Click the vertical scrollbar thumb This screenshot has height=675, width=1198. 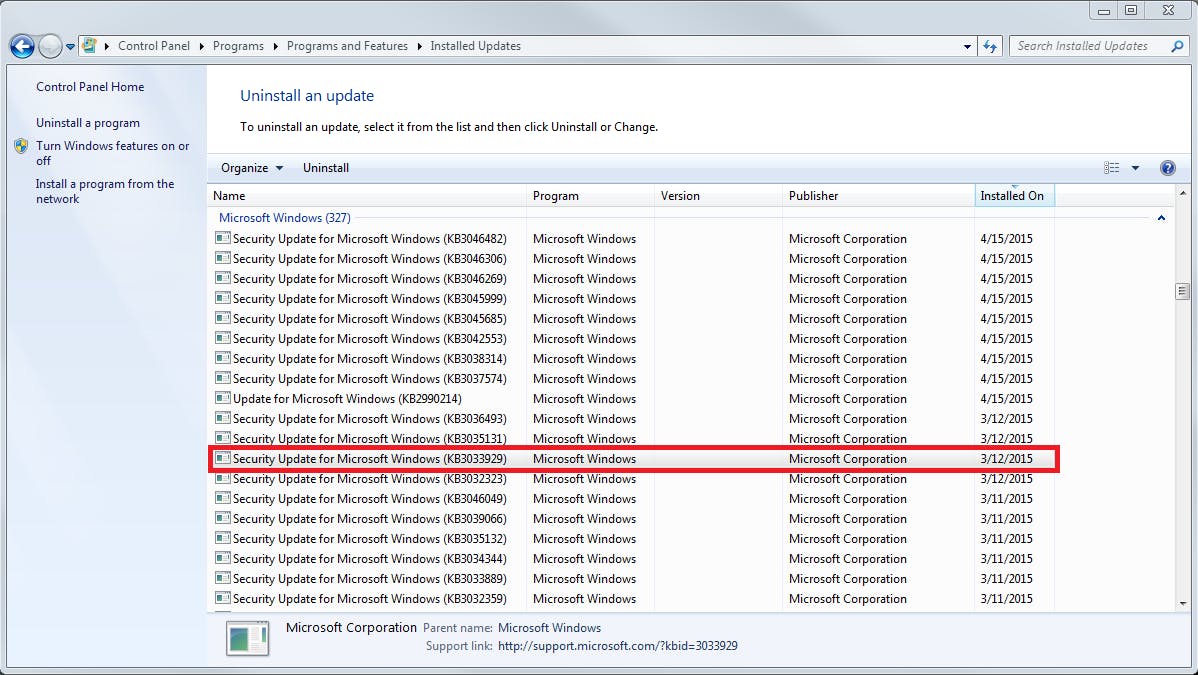click(1182, 291)
